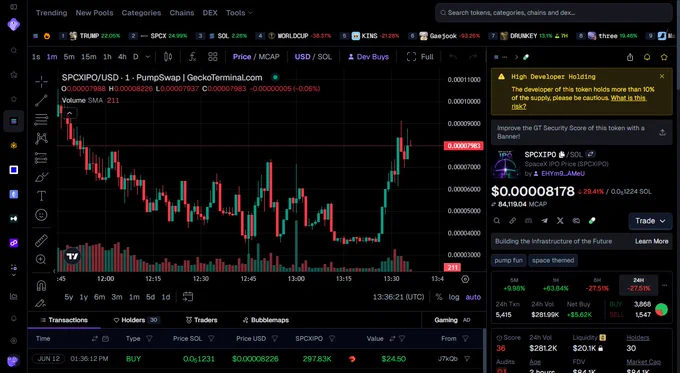Open the Telegram link of token
680x373 pixels.
(x=544, y=221)
